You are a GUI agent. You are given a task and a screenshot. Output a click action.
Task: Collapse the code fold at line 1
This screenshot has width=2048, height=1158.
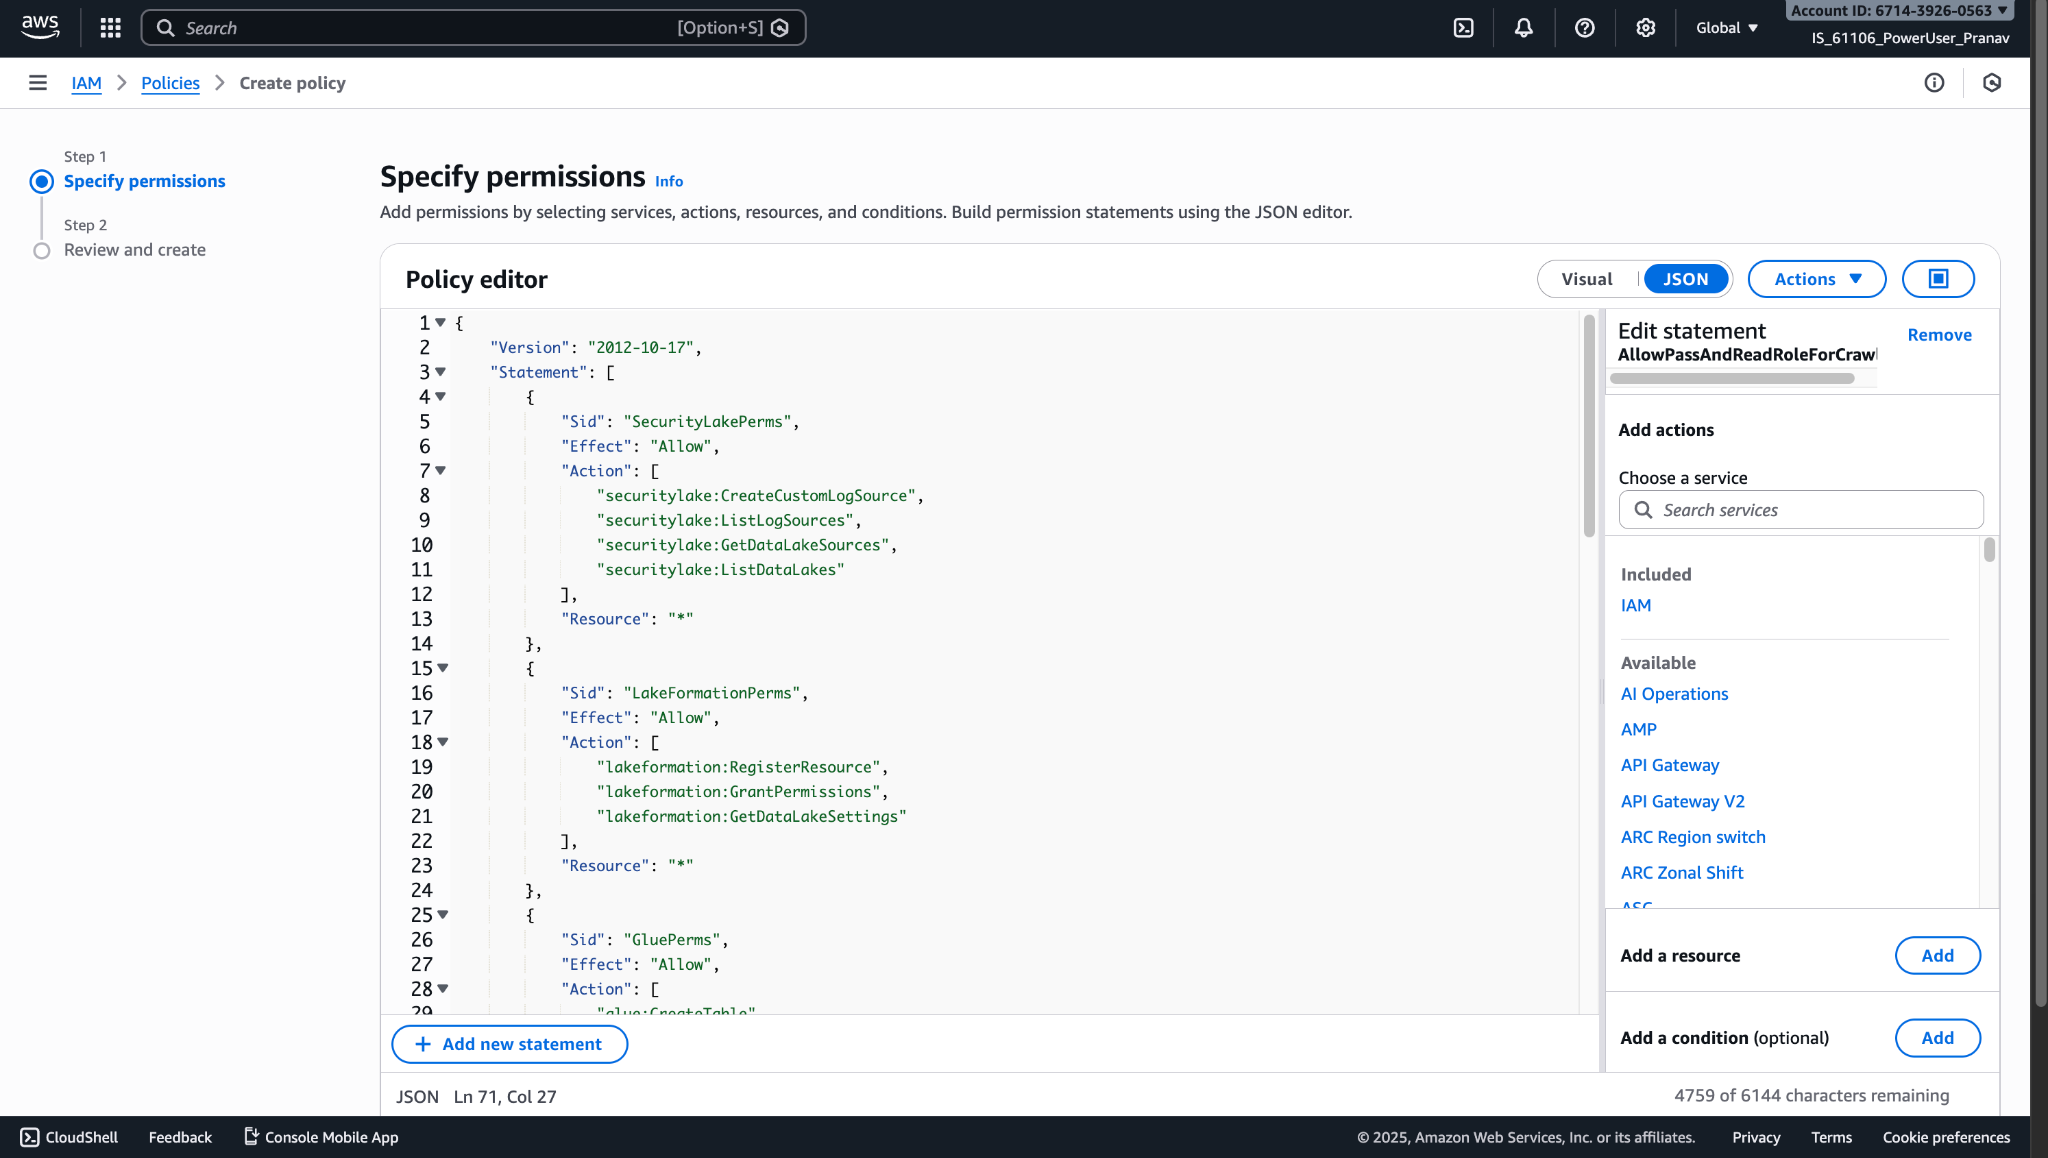tap(440, 323)
